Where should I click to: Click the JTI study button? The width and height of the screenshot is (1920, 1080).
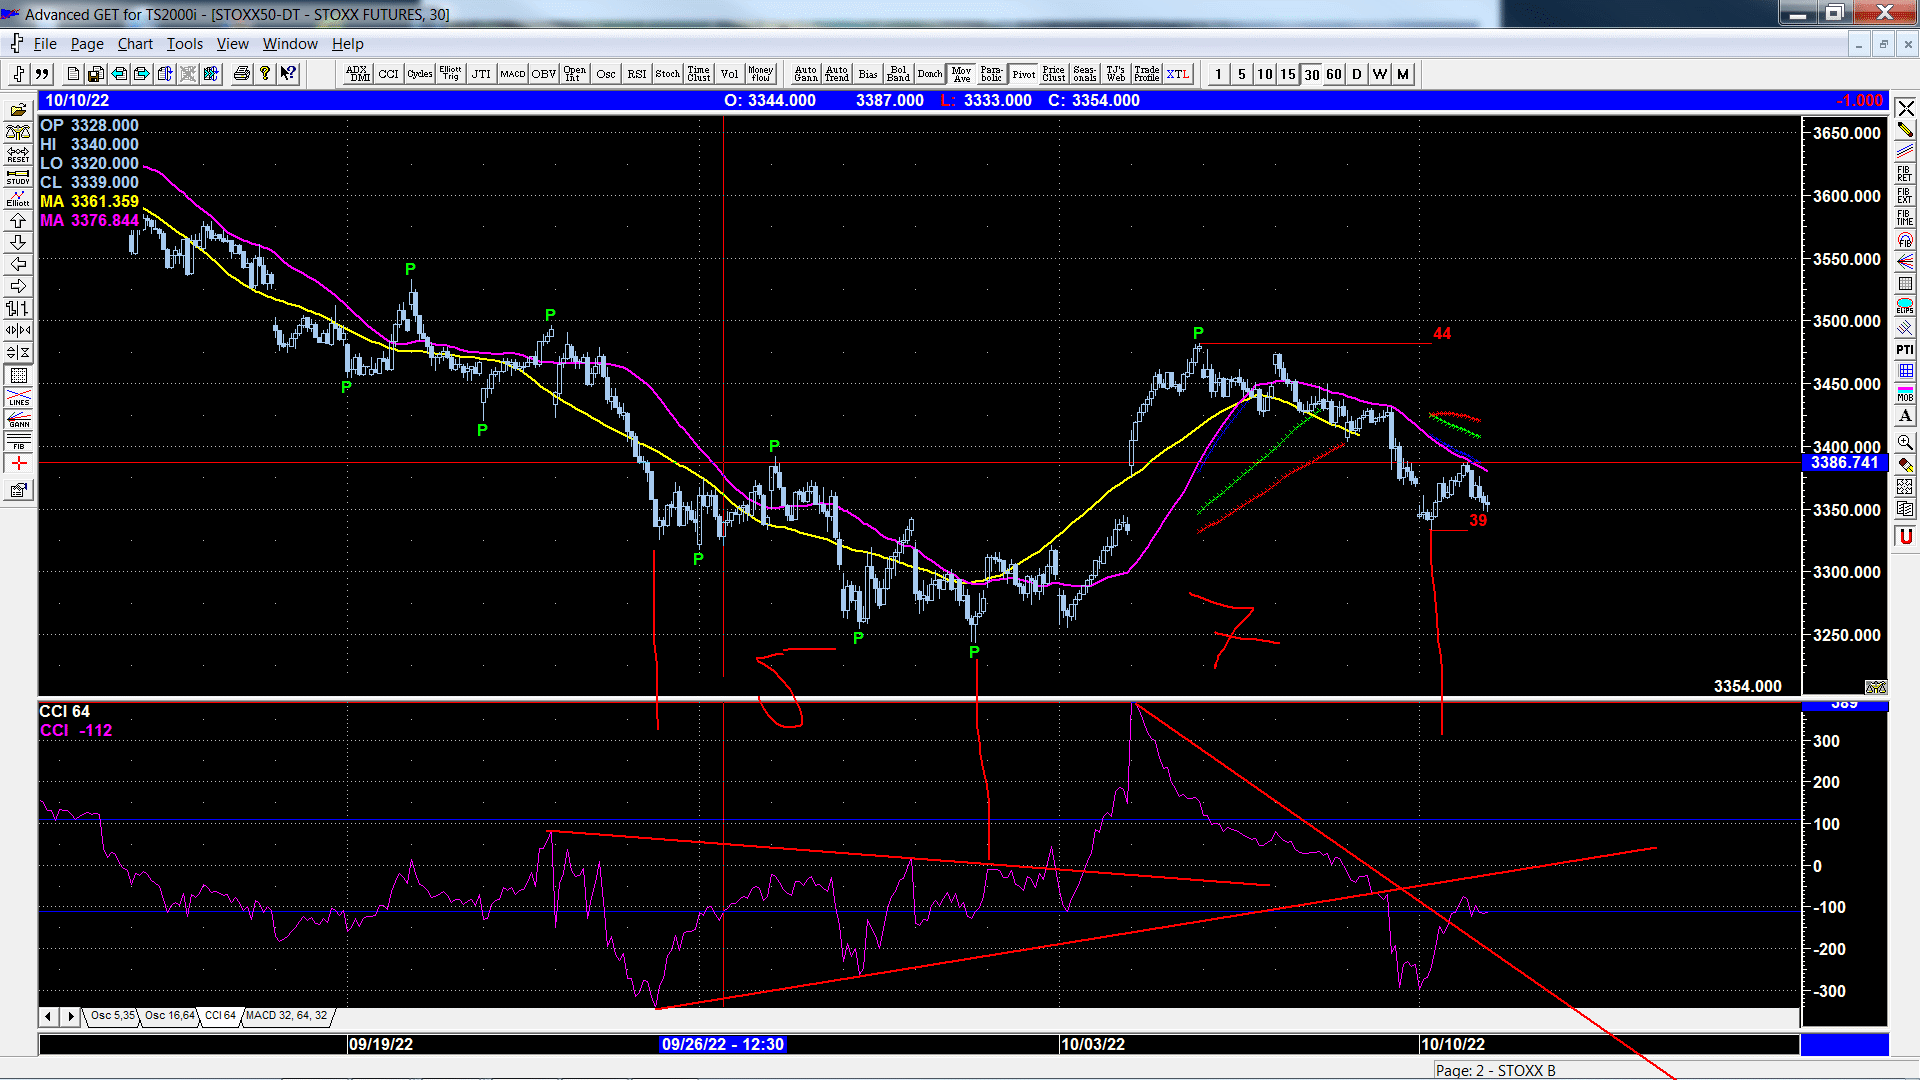(482, 74)
